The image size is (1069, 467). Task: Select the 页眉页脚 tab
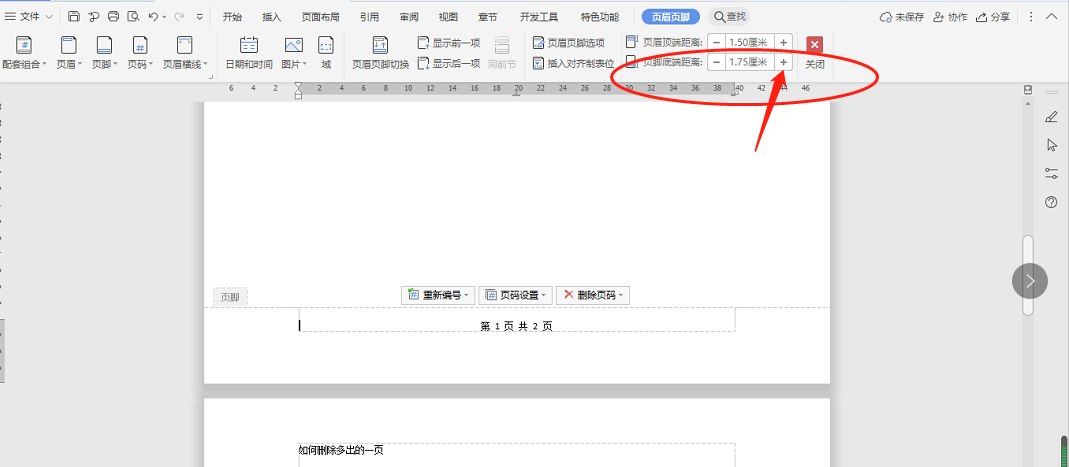pos(671,17)
